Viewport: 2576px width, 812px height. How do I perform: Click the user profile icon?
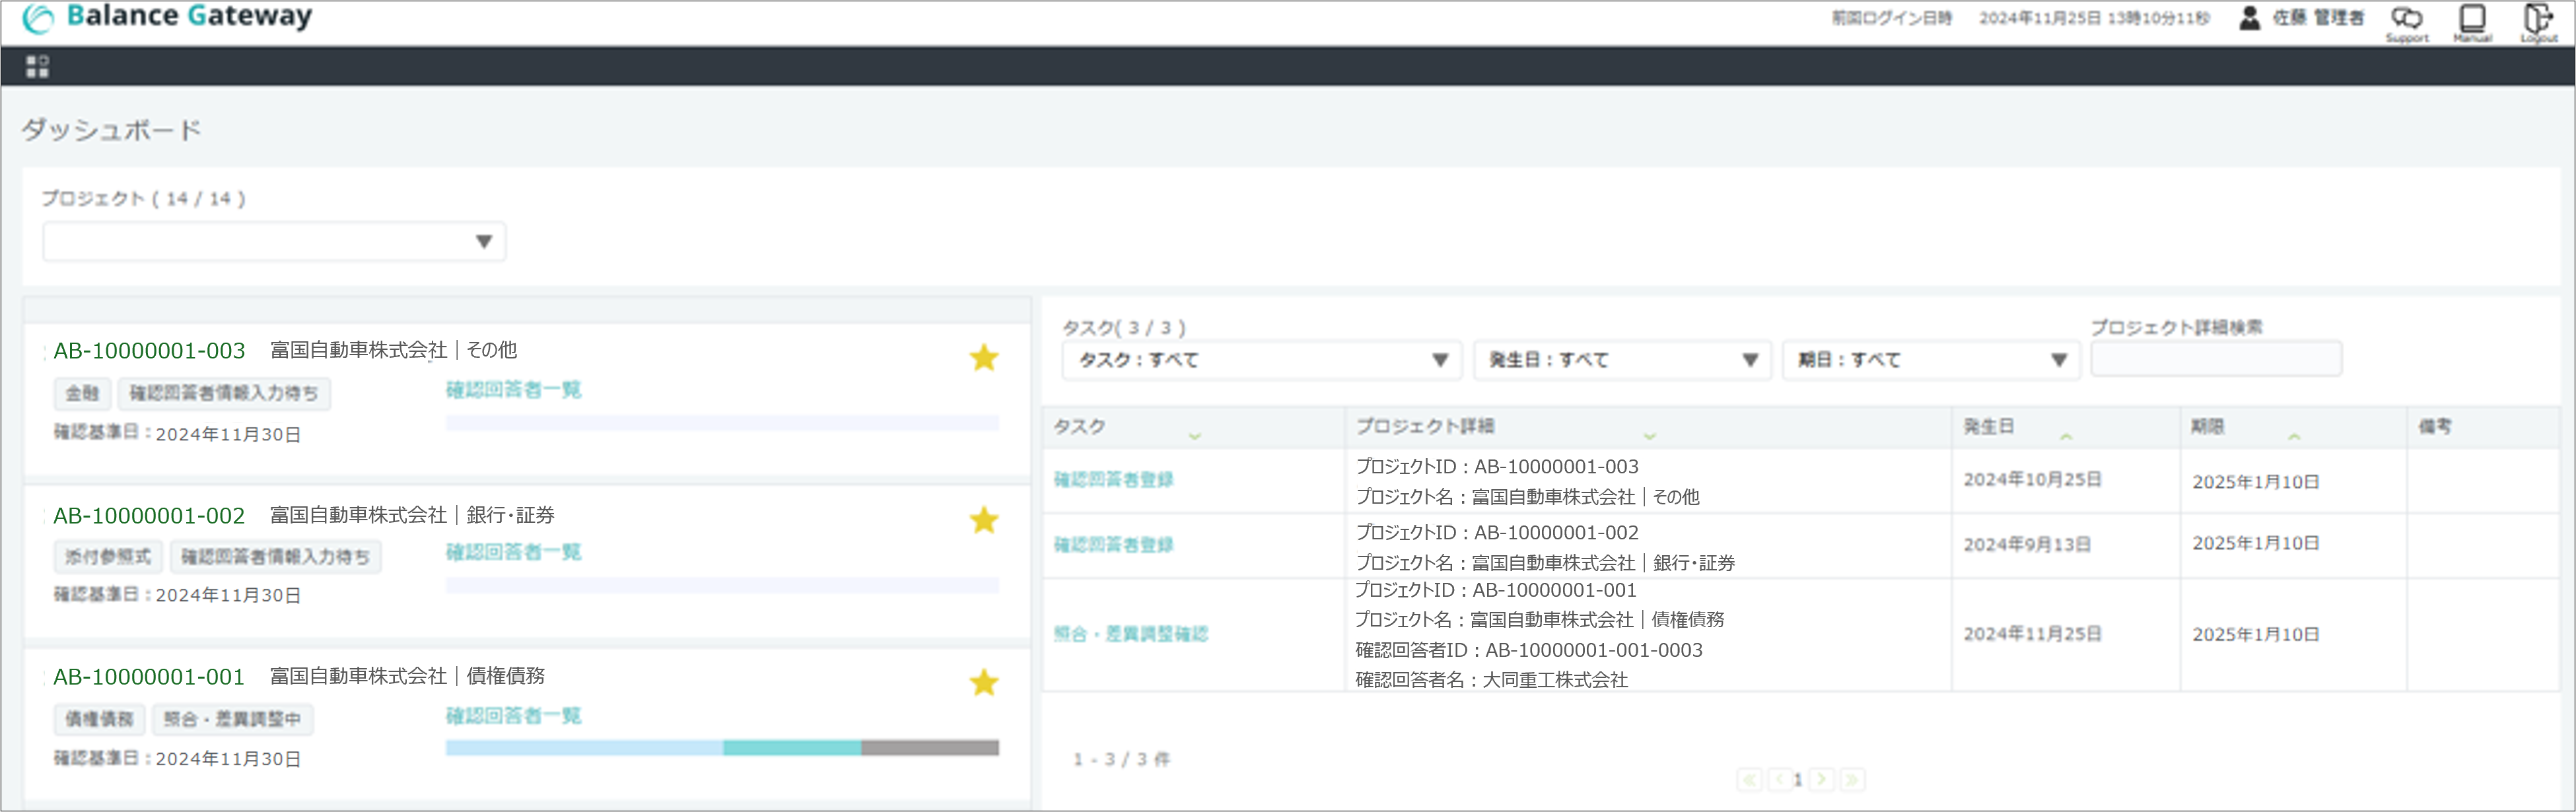[2249, 18]
